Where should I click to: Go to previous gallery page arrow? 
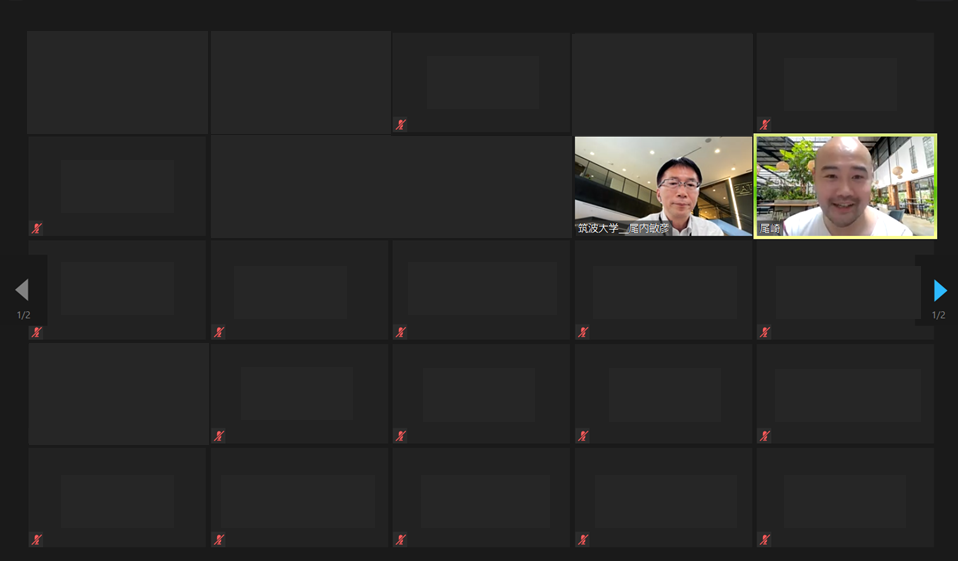[22, 290]
